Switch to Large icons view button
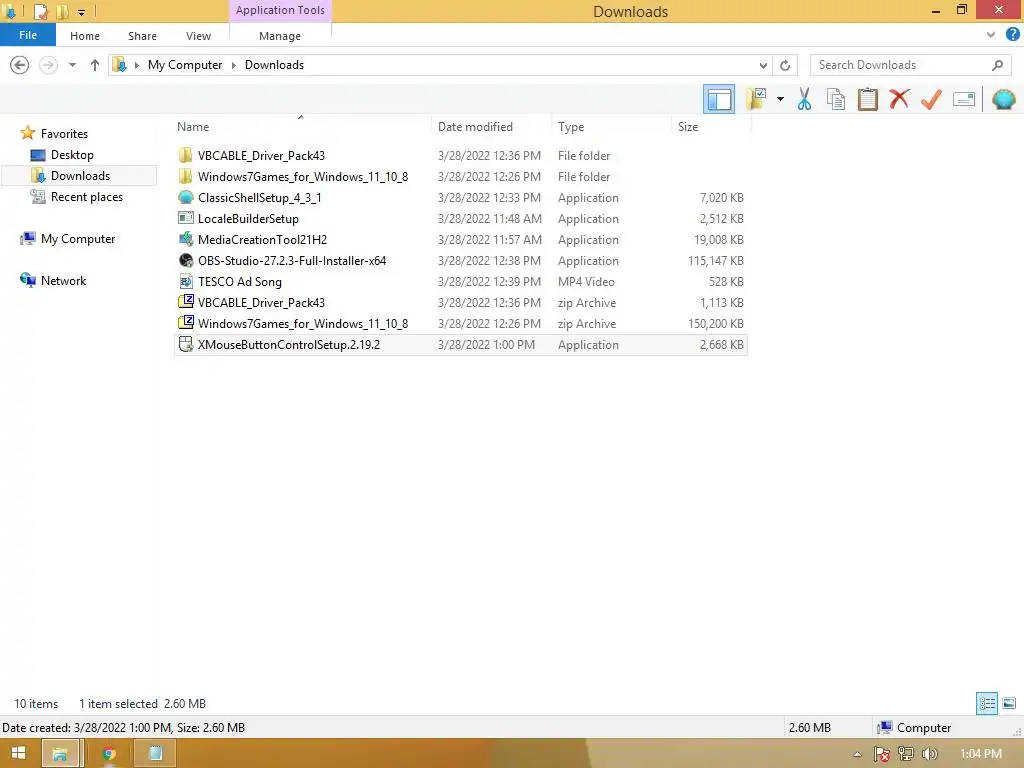1024x768 pixels. tap(1009, 703)
